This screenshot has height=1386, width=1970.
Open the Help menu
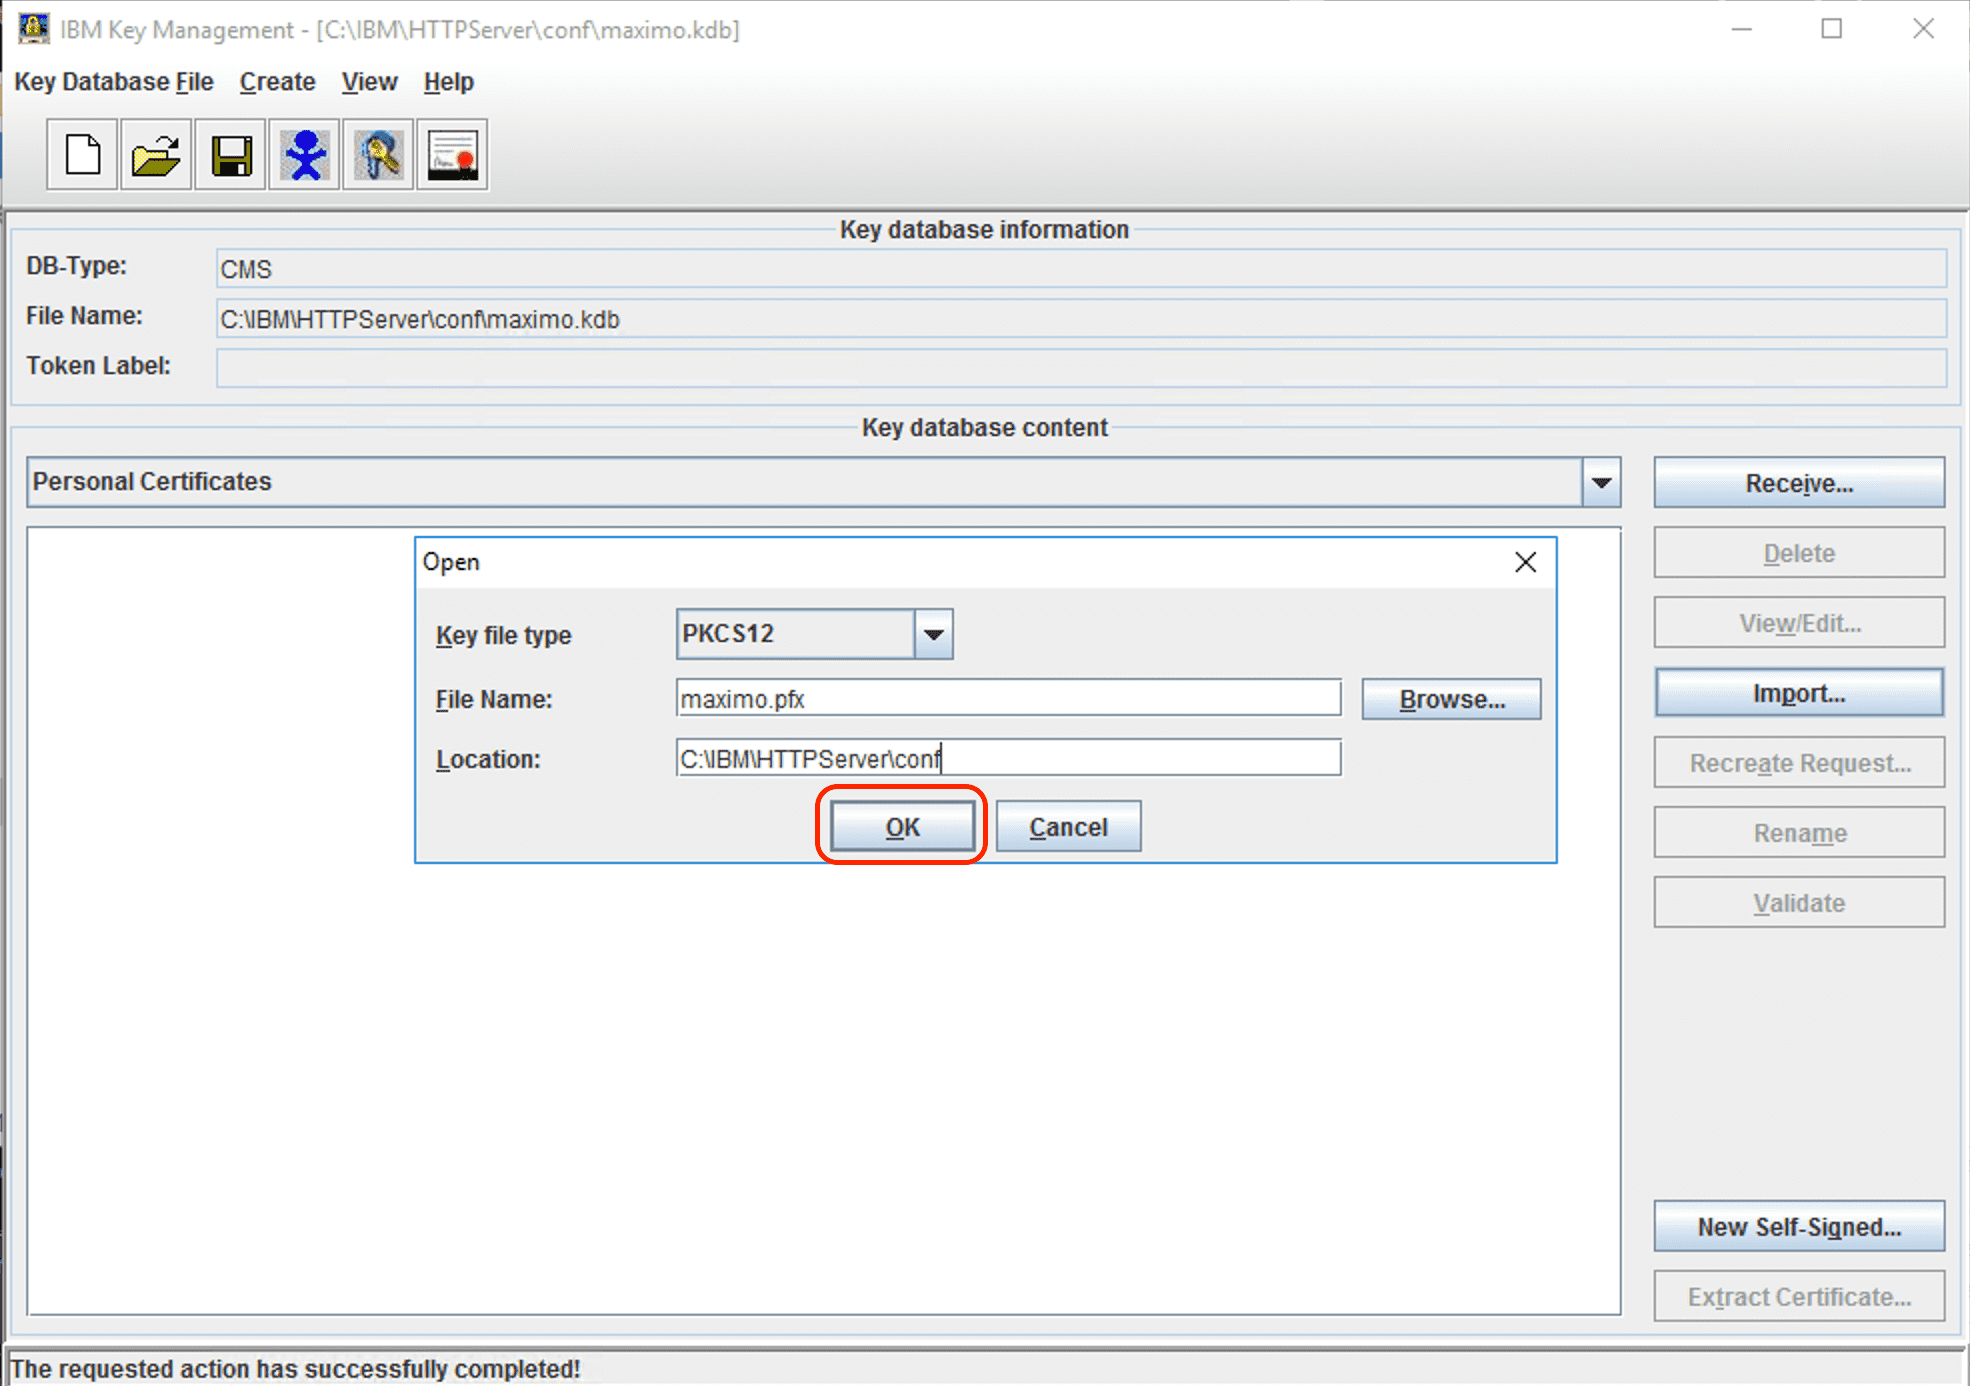point(448,82)
